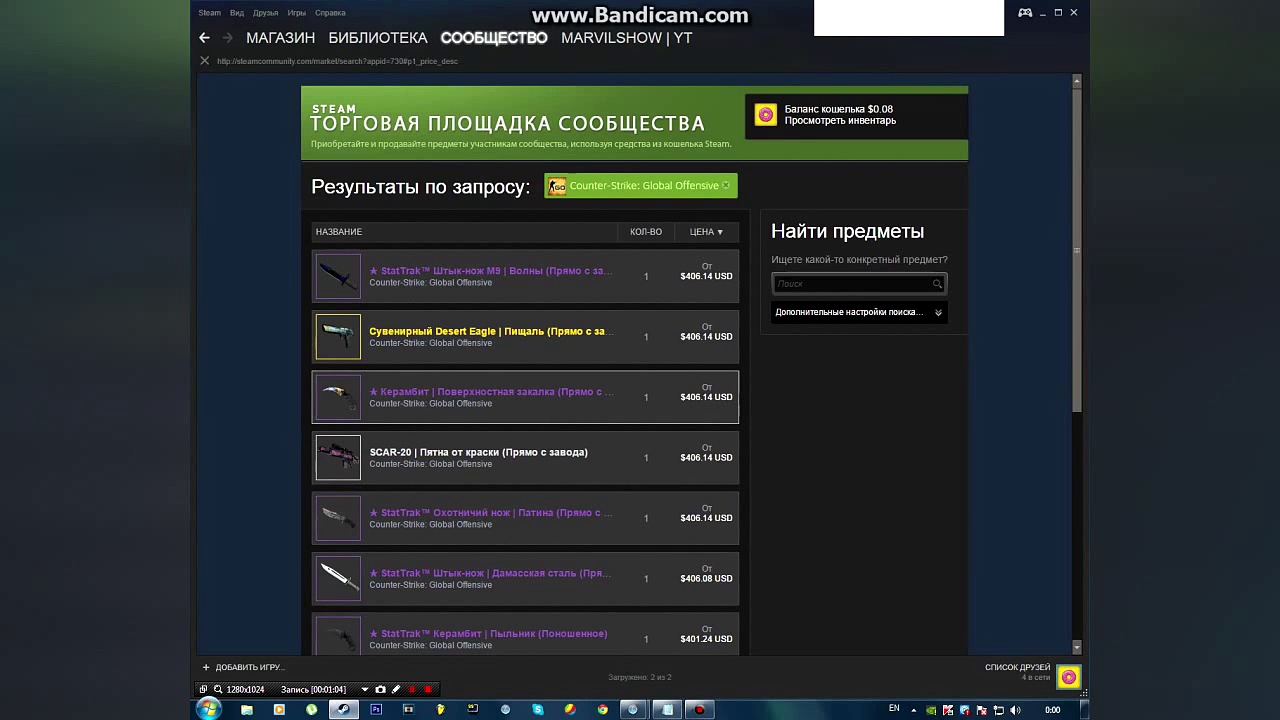Open the system volume tray icon
The width and height of the screenshot is (1280, 720).
coord(1016,710)
